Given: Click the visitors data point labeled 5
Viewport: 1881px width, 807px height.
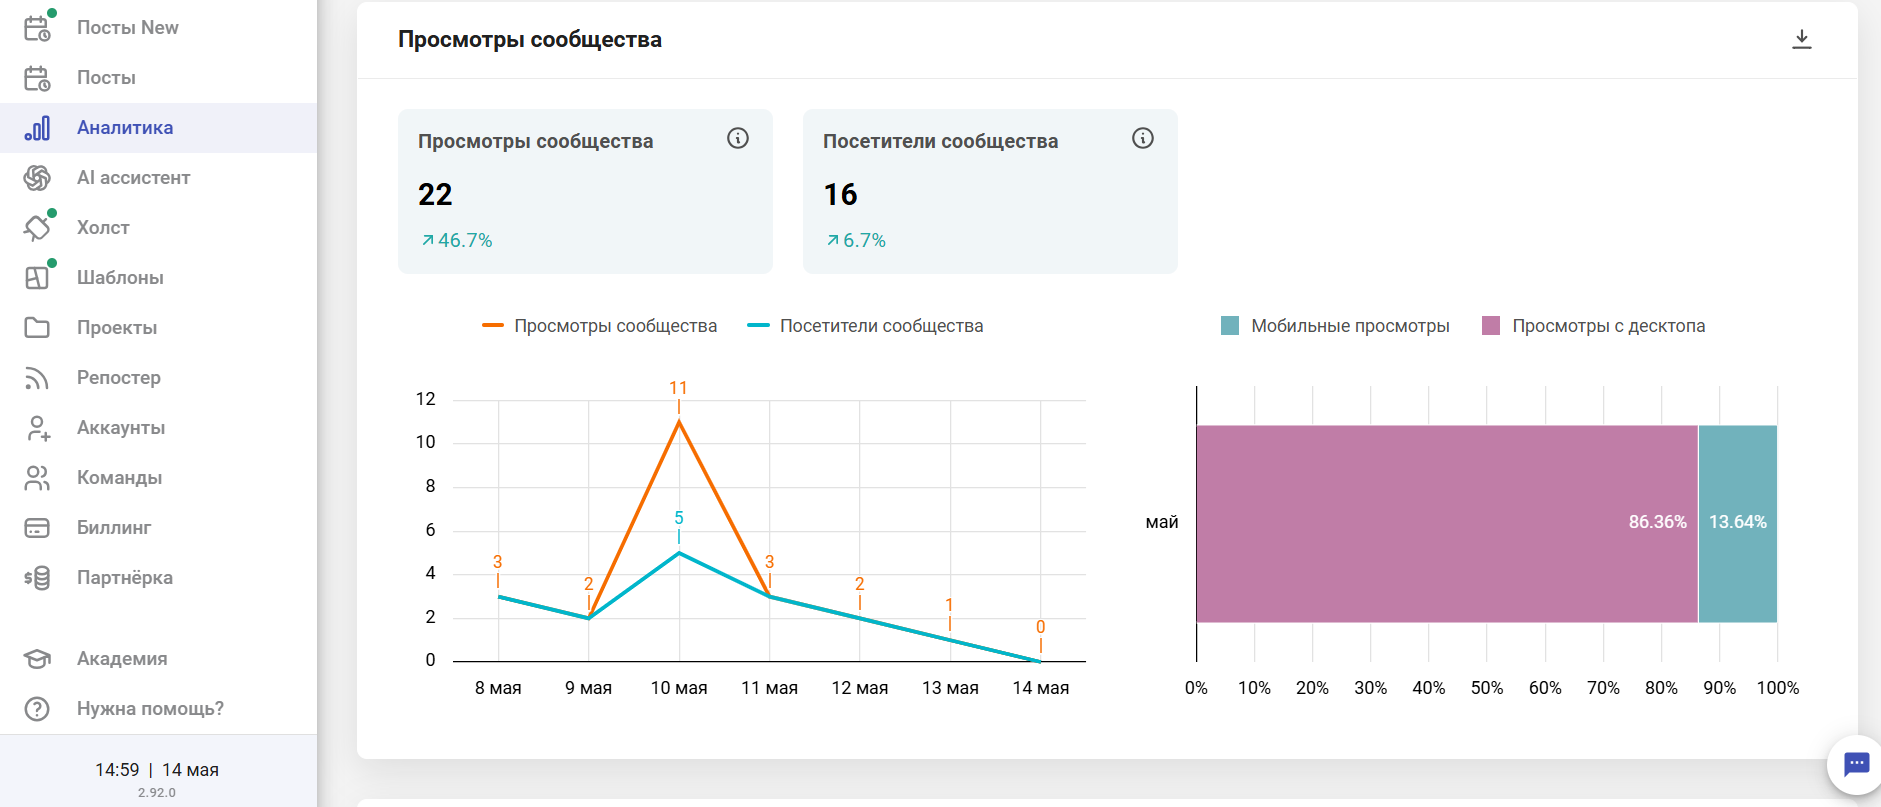Looking at the screenshot, I should pyautogui.click(x=679, y=552).
